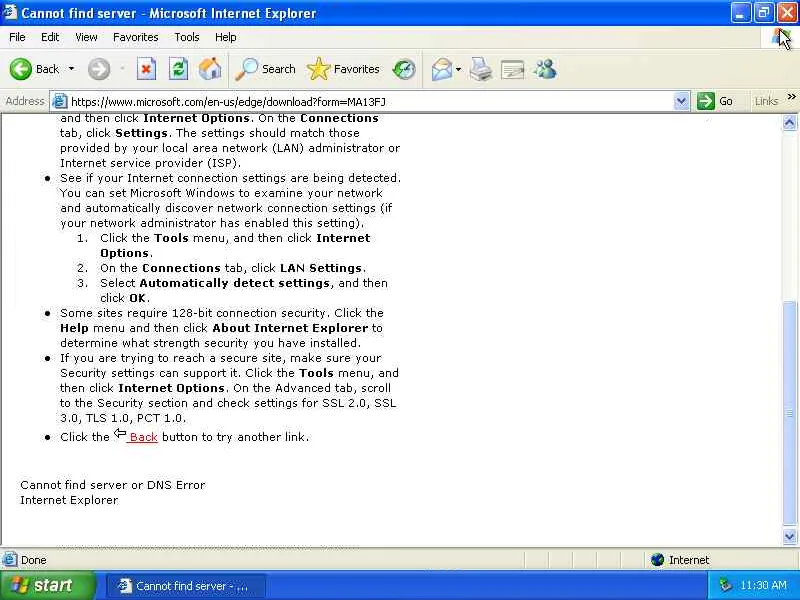Expand the Address bar dropdown arrow
The width and height of the screenshot is (800, 600).
coord(681,102)
